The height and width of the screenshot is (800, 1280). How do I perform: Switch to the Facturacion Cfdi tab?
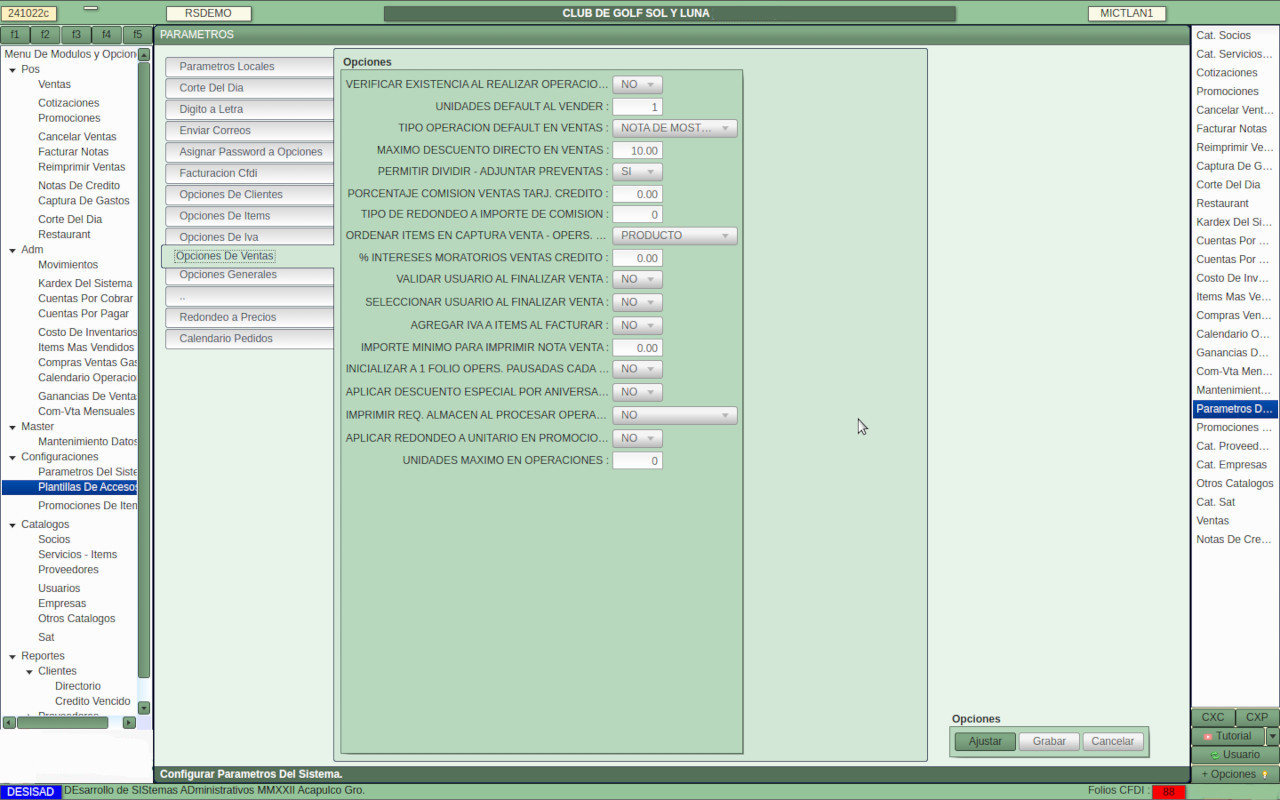(x=249, y=173)
